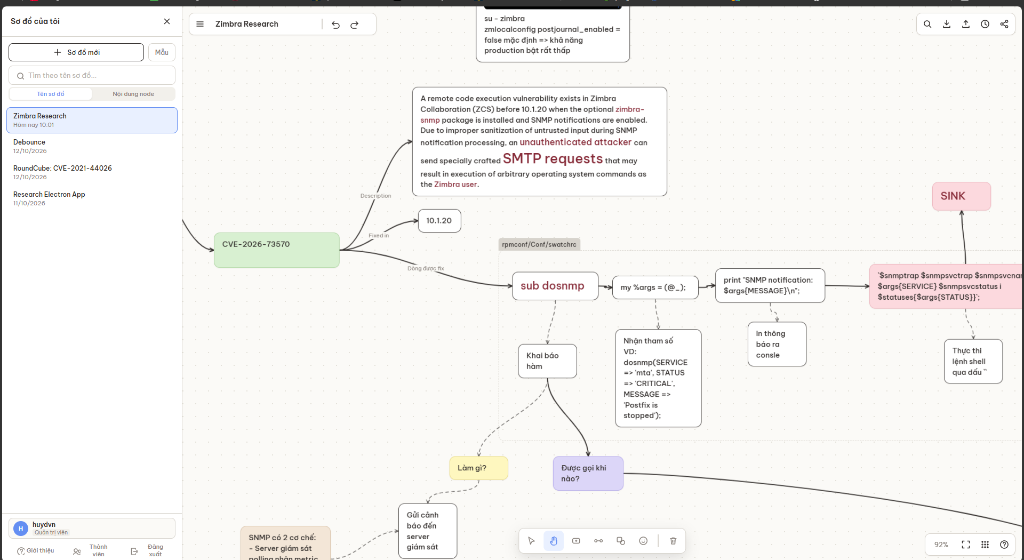Click the download icon in top-right toolbar
This screenshot has width=1024, height=560.
pyautogui.click(x=946, y=24)
